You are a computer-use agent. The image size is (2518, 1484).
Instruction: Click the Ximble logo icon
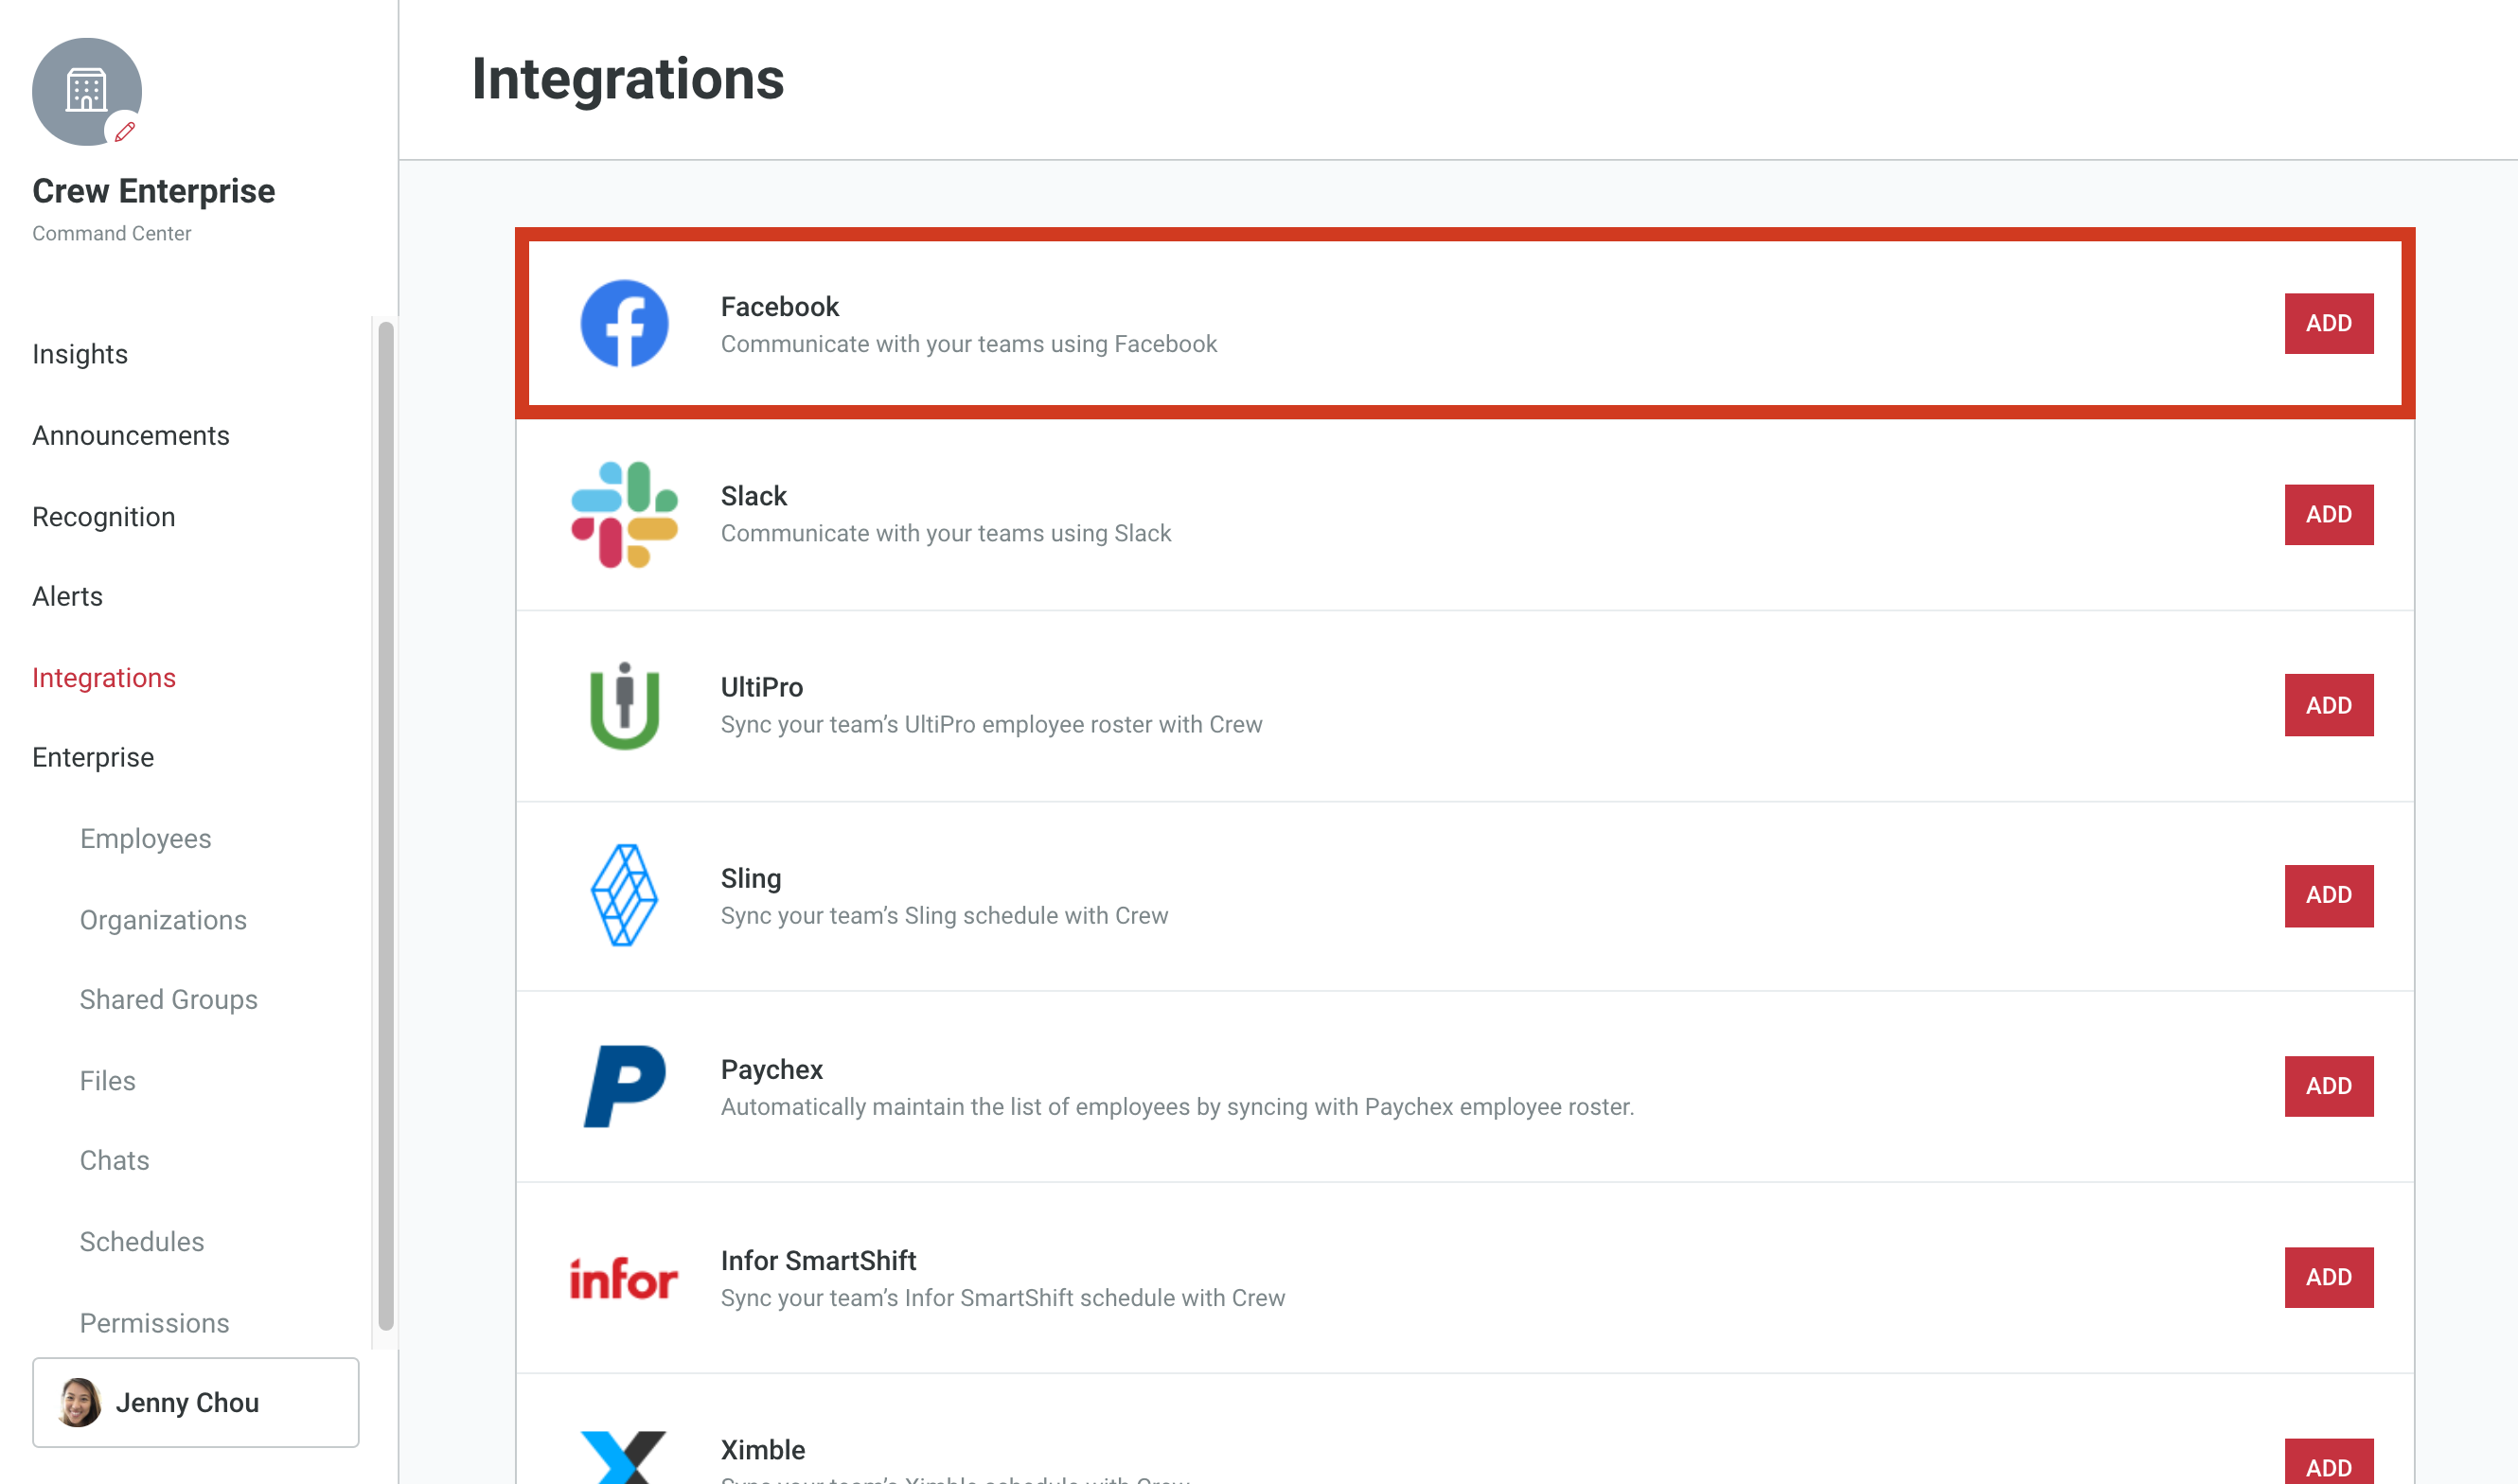(624, 1458)
